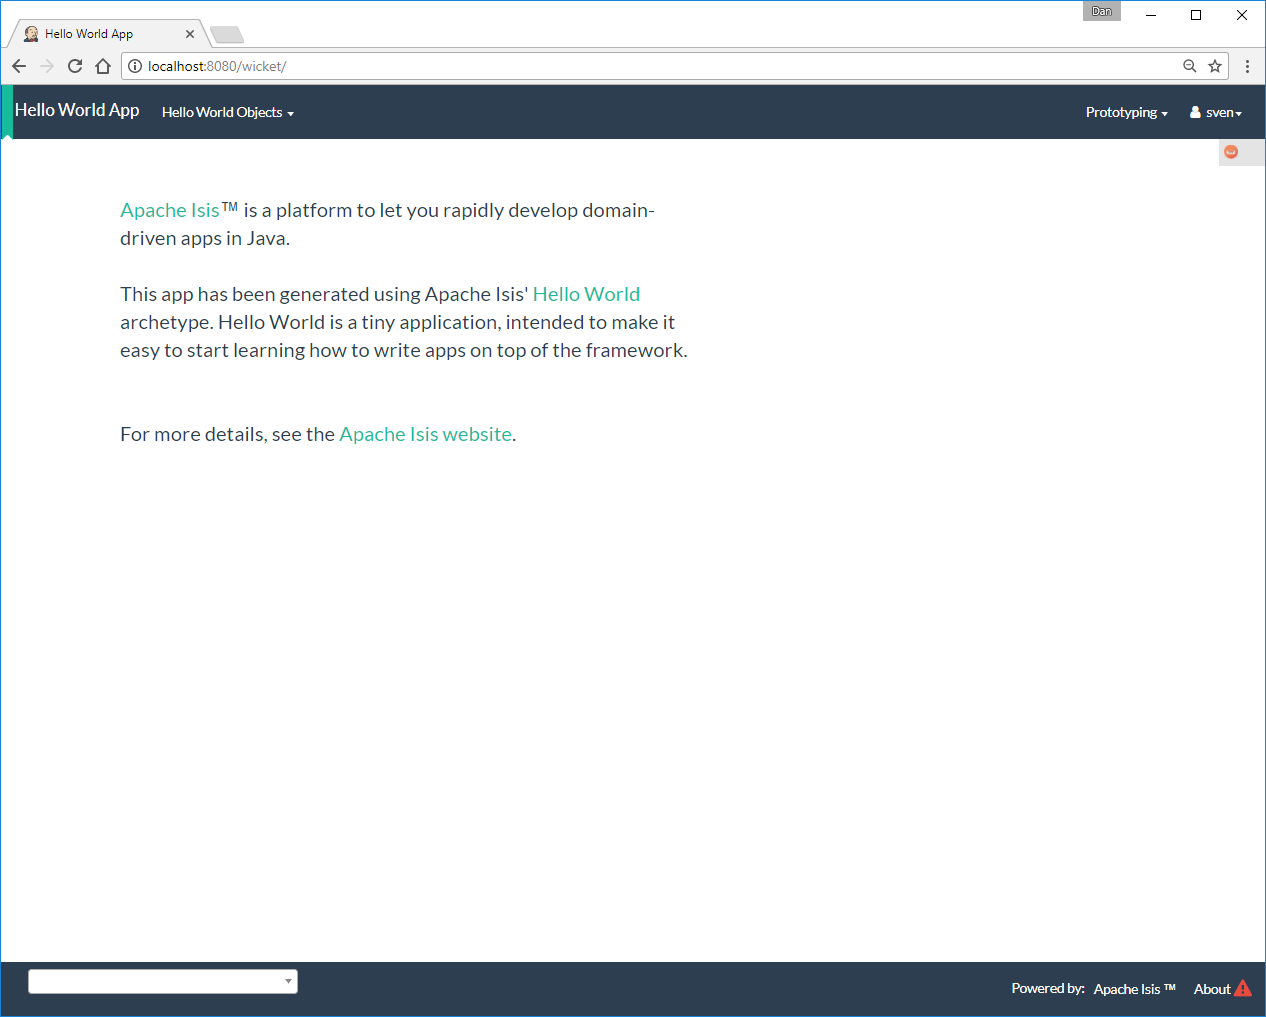Open the Hello World archetype link
The image size is (1266, 1017).
click(x=586, y=294)
